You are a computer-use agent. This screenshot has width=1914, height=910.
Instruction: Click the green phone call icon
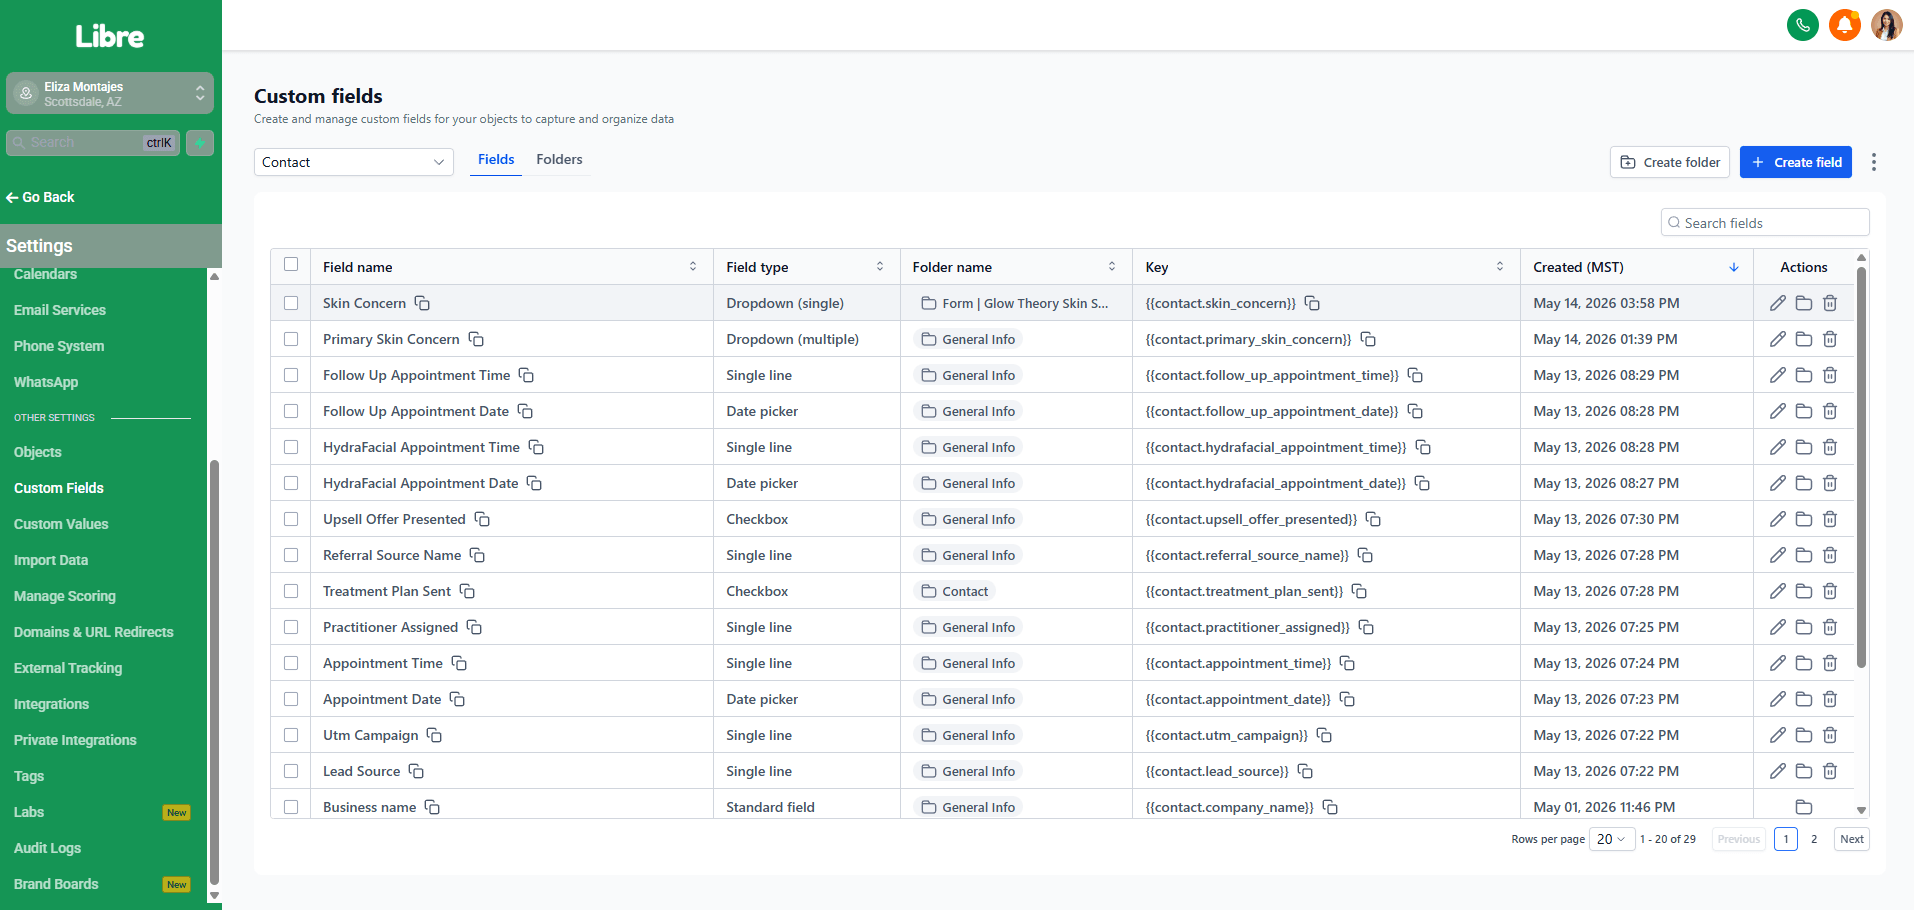click(x=1802, y=25)
